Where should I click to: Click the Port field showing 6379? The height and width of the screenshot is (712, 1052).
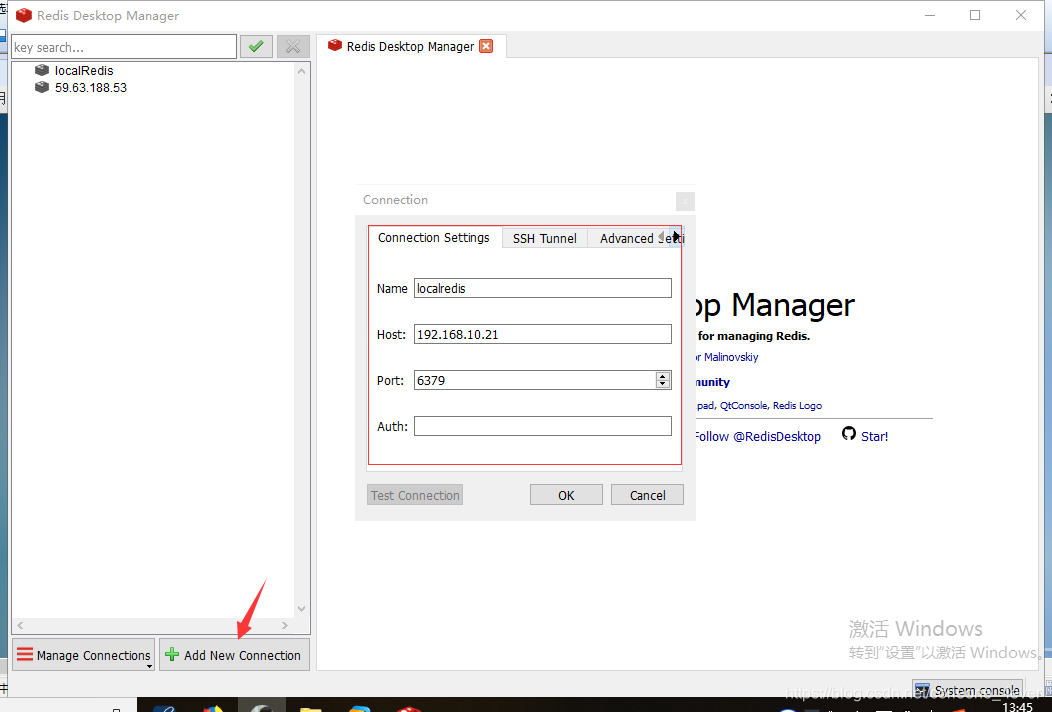(535, 380)
